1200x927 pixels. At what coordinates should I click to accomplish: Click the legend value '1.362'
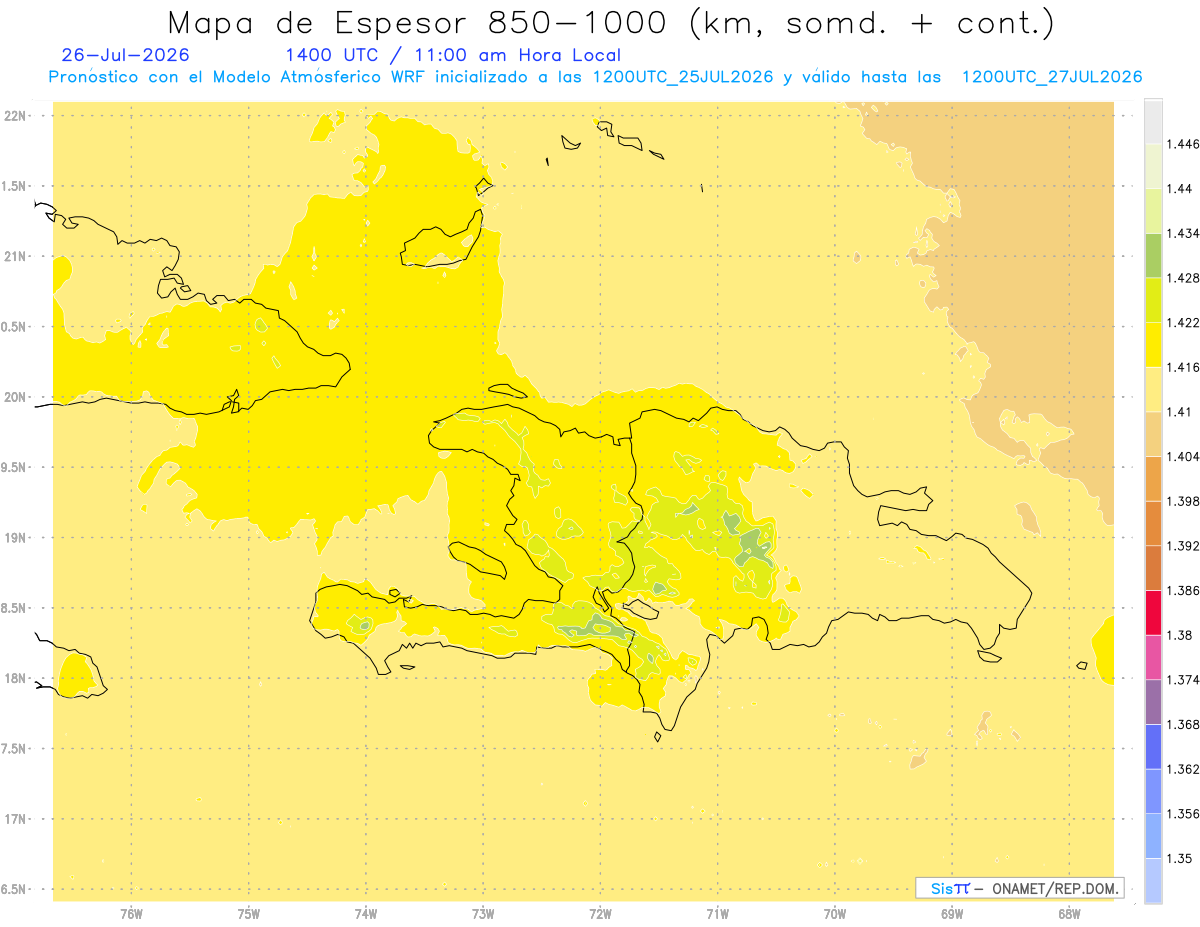(1184, 769)
